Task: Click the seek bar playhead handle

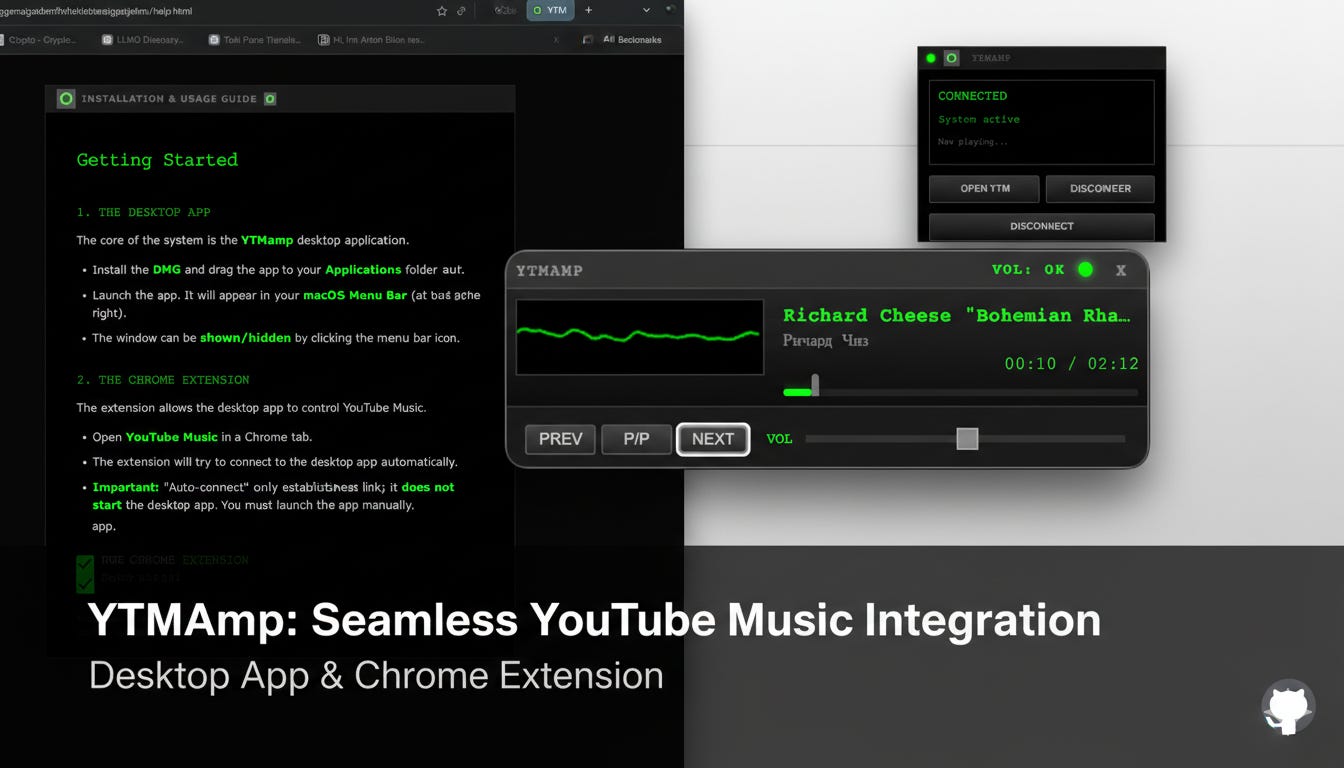Action: tap(815, 385)
